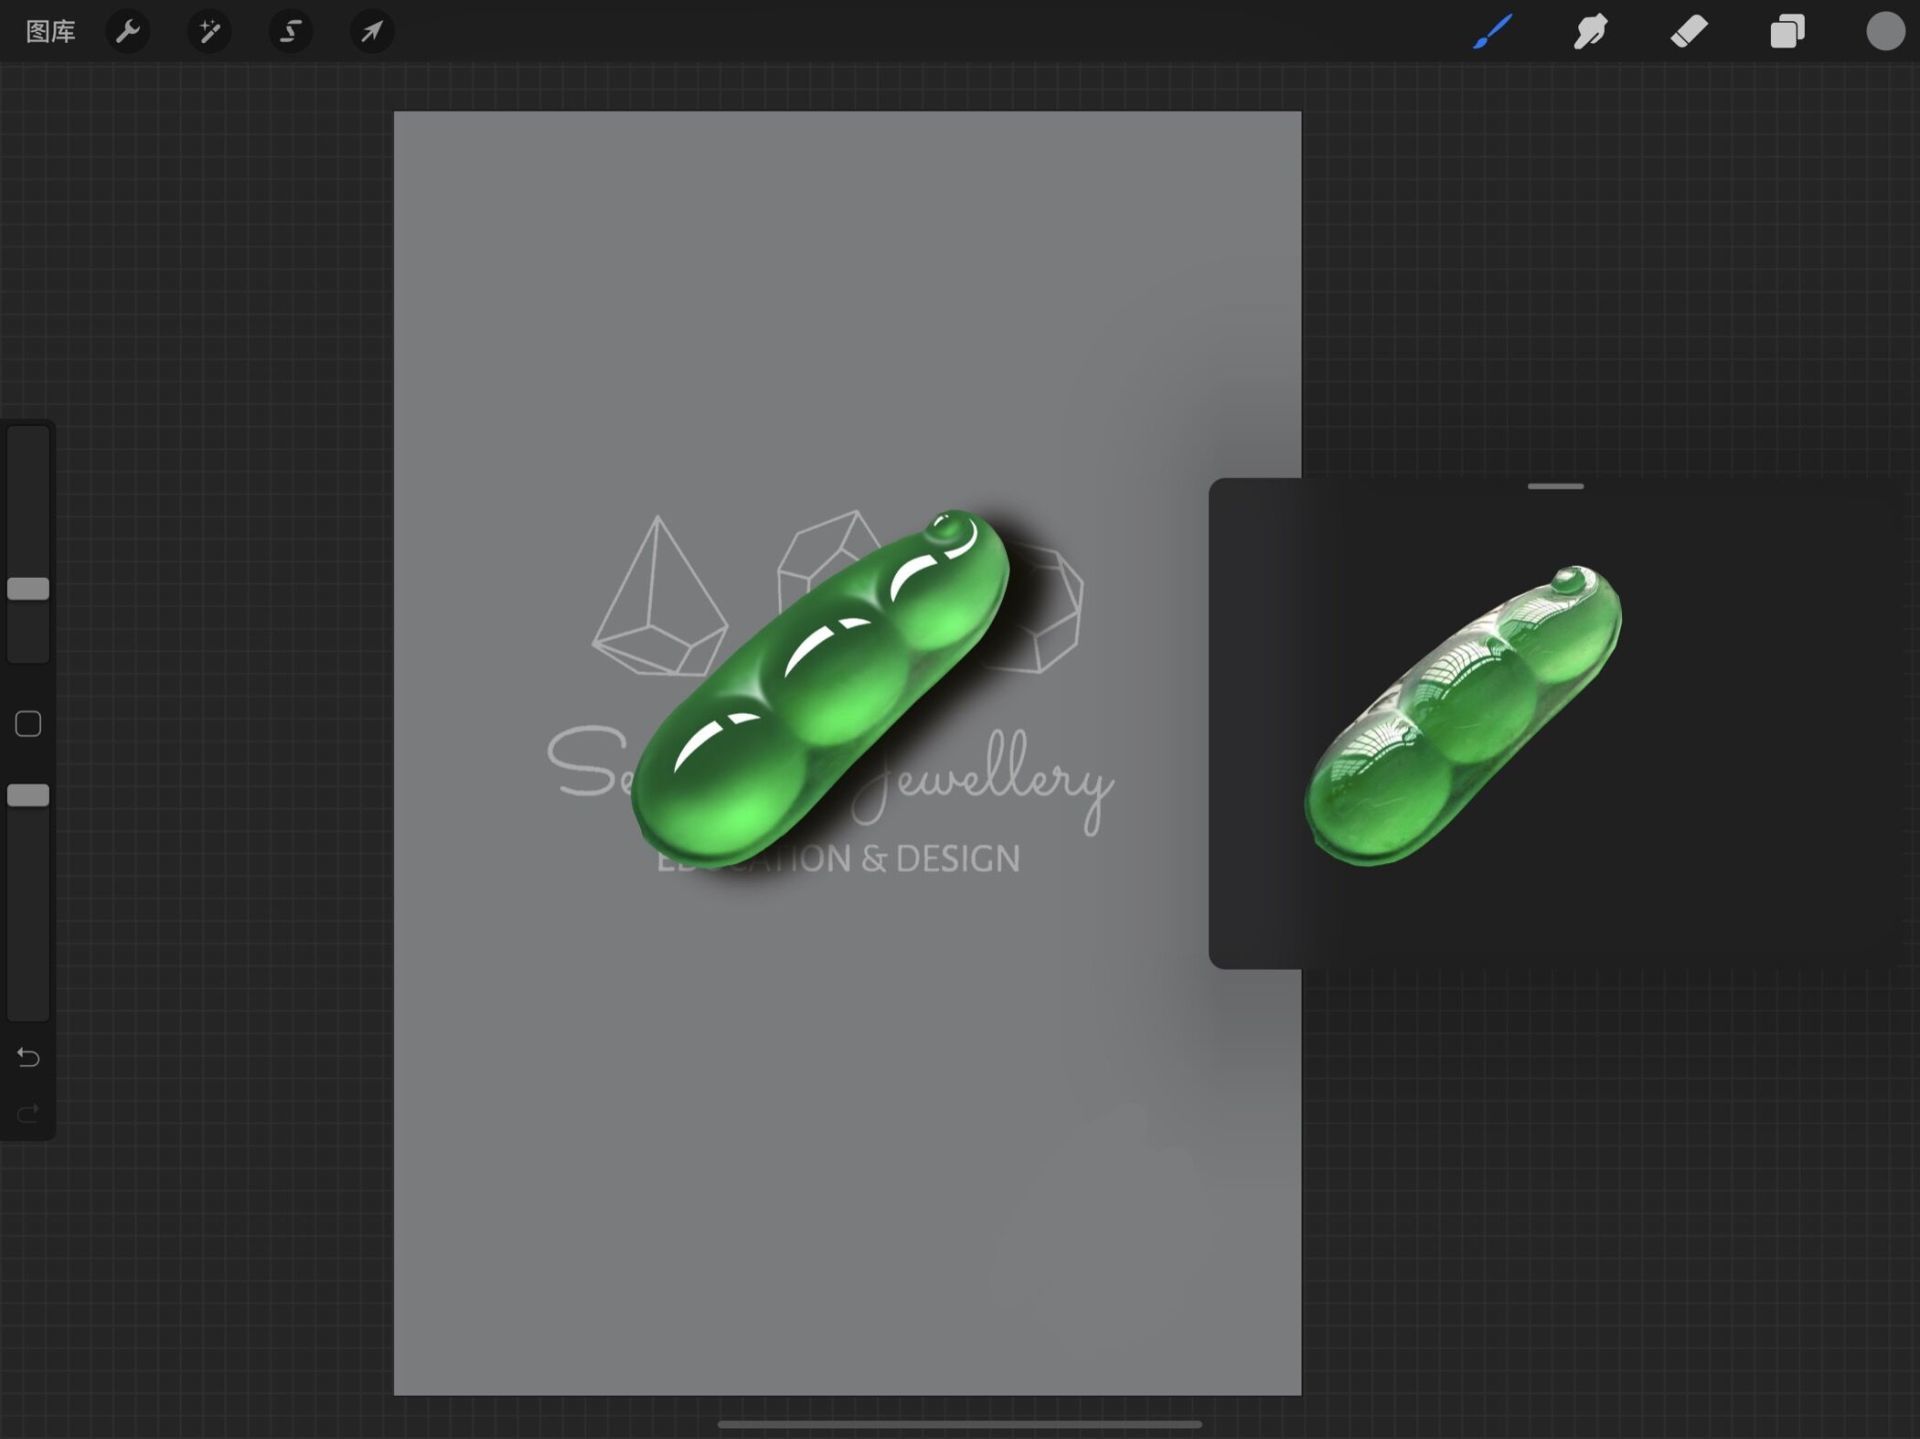Open the Layers panel

point(1787,32)
